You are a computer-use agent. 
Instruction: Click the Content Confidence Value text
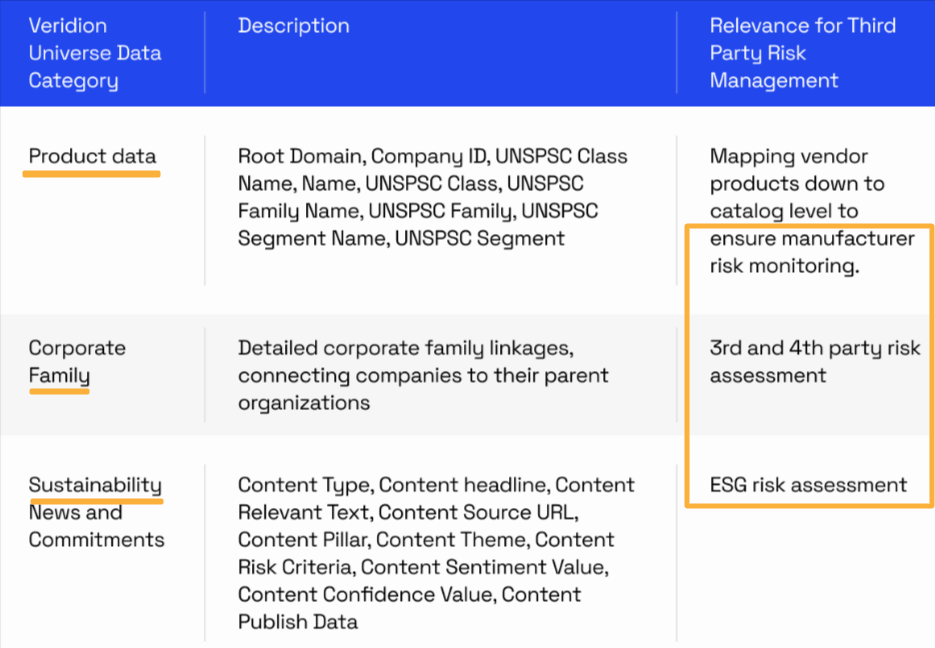tap(367, 594)
